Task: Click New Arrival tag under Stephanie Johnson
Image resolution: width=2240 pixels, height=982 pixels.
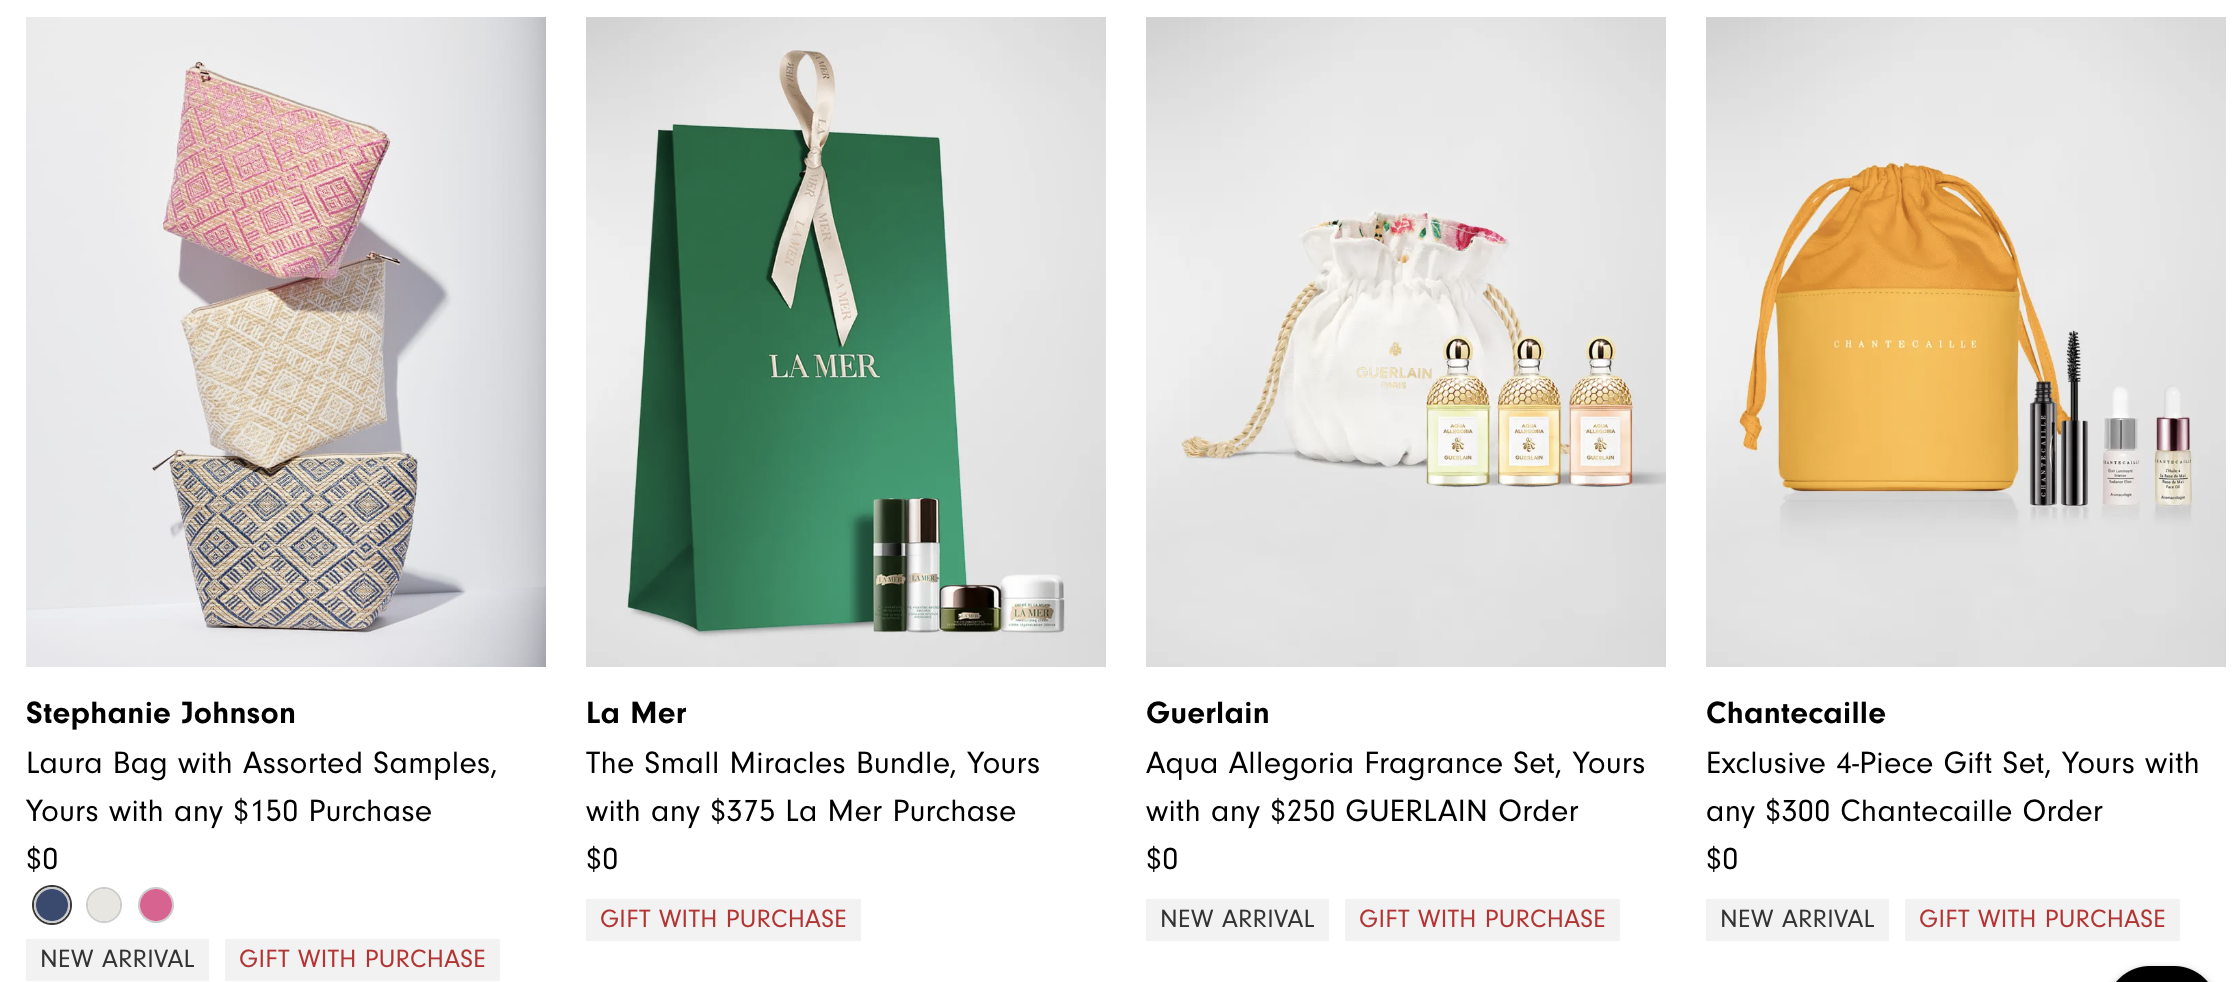Action: [117, 959]
